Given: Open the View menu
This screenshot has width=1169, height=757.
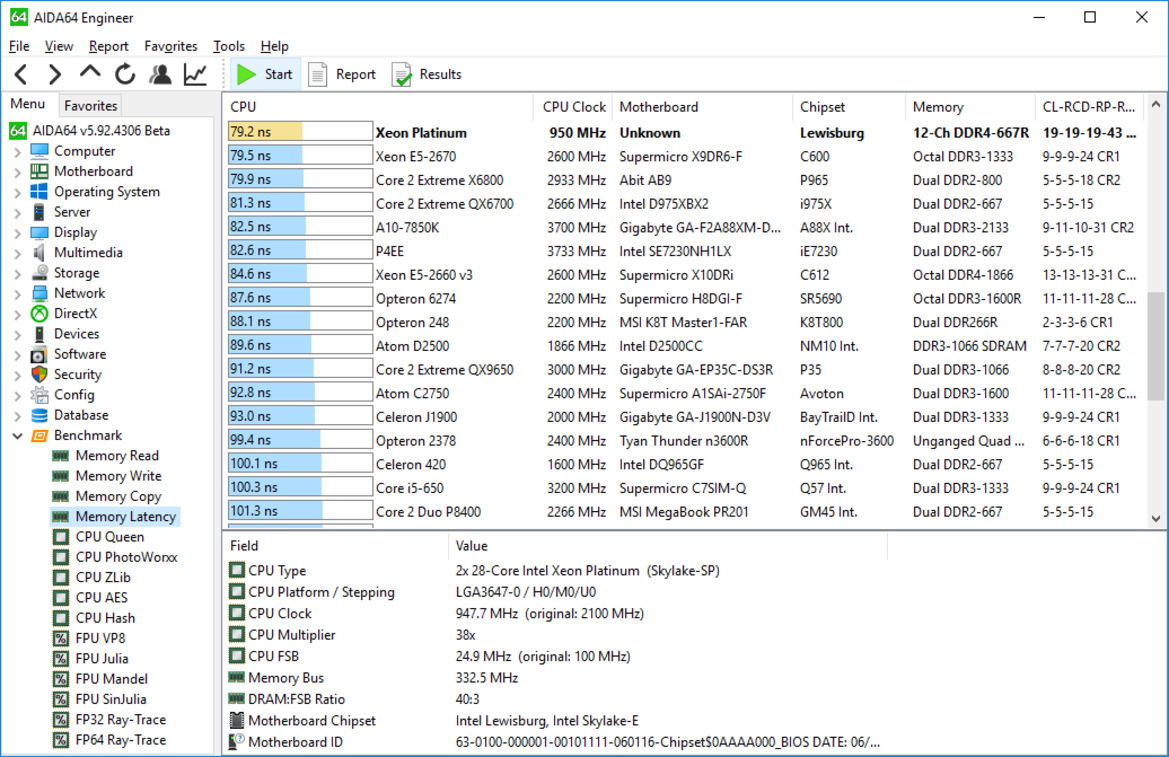Looking at the screenshot, I should click(59, 46).
